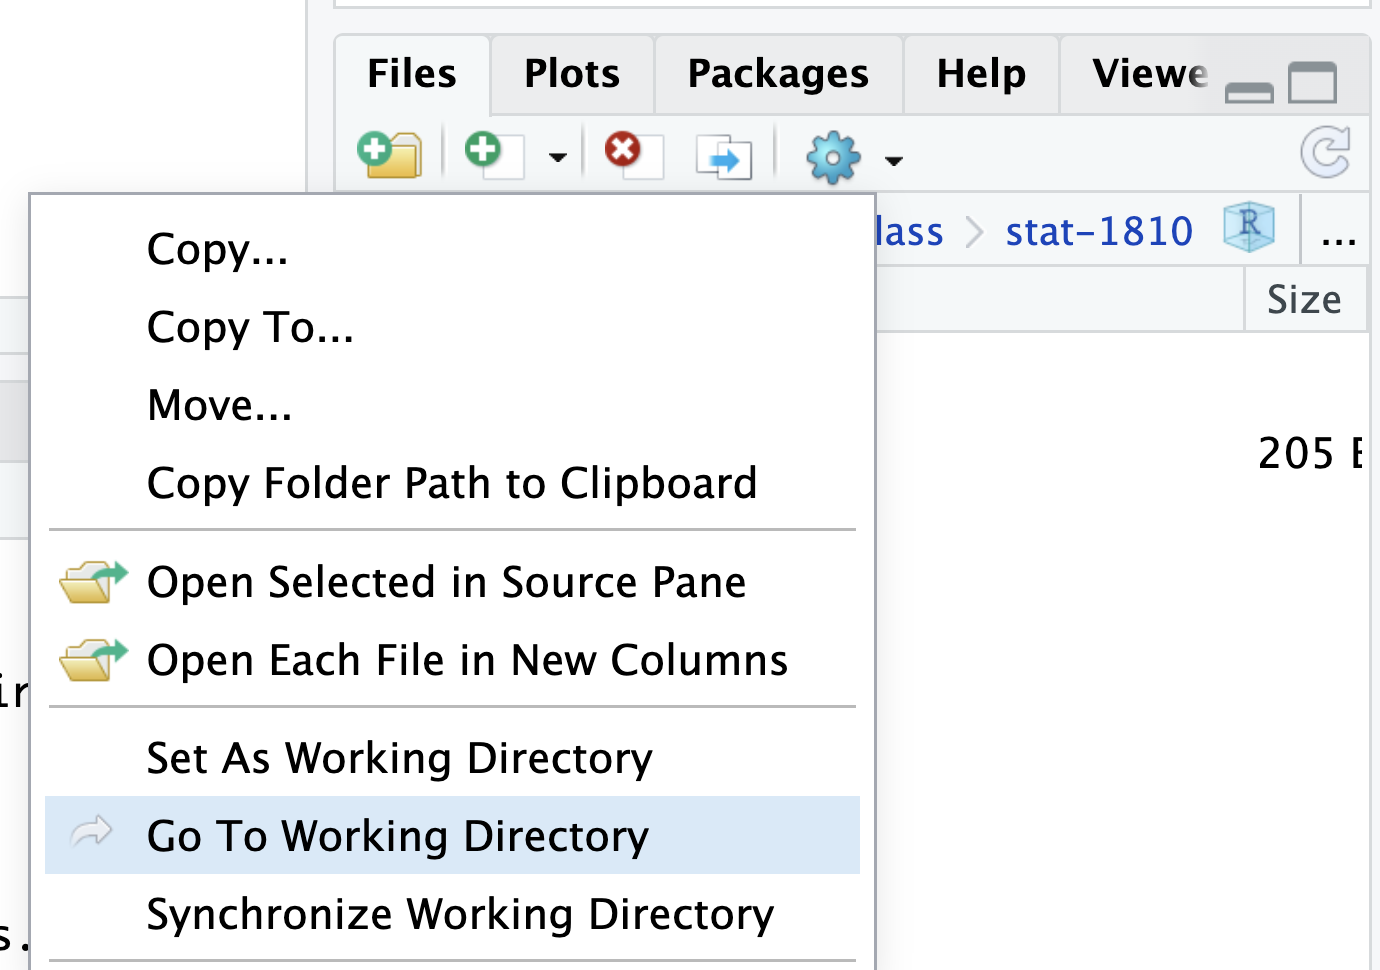
Task: Click the New Folder icon
Action: (389, 155)
